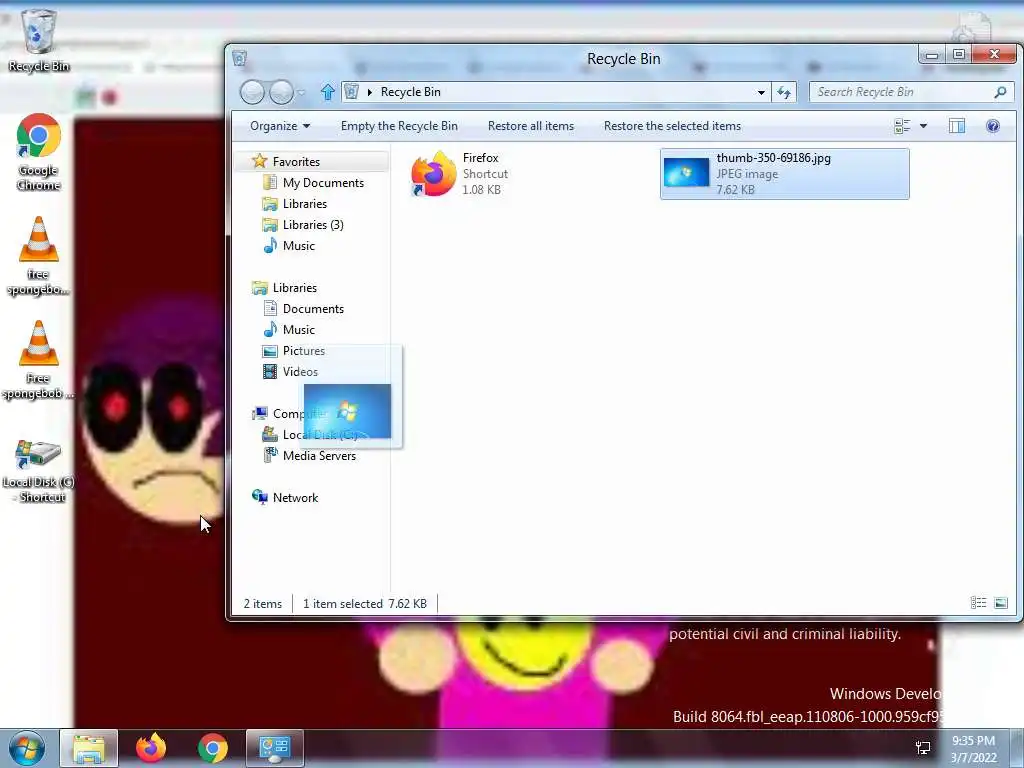Open the recent pages dropdown arrow
Viewport: 1024px width, 768px height.
301,93
